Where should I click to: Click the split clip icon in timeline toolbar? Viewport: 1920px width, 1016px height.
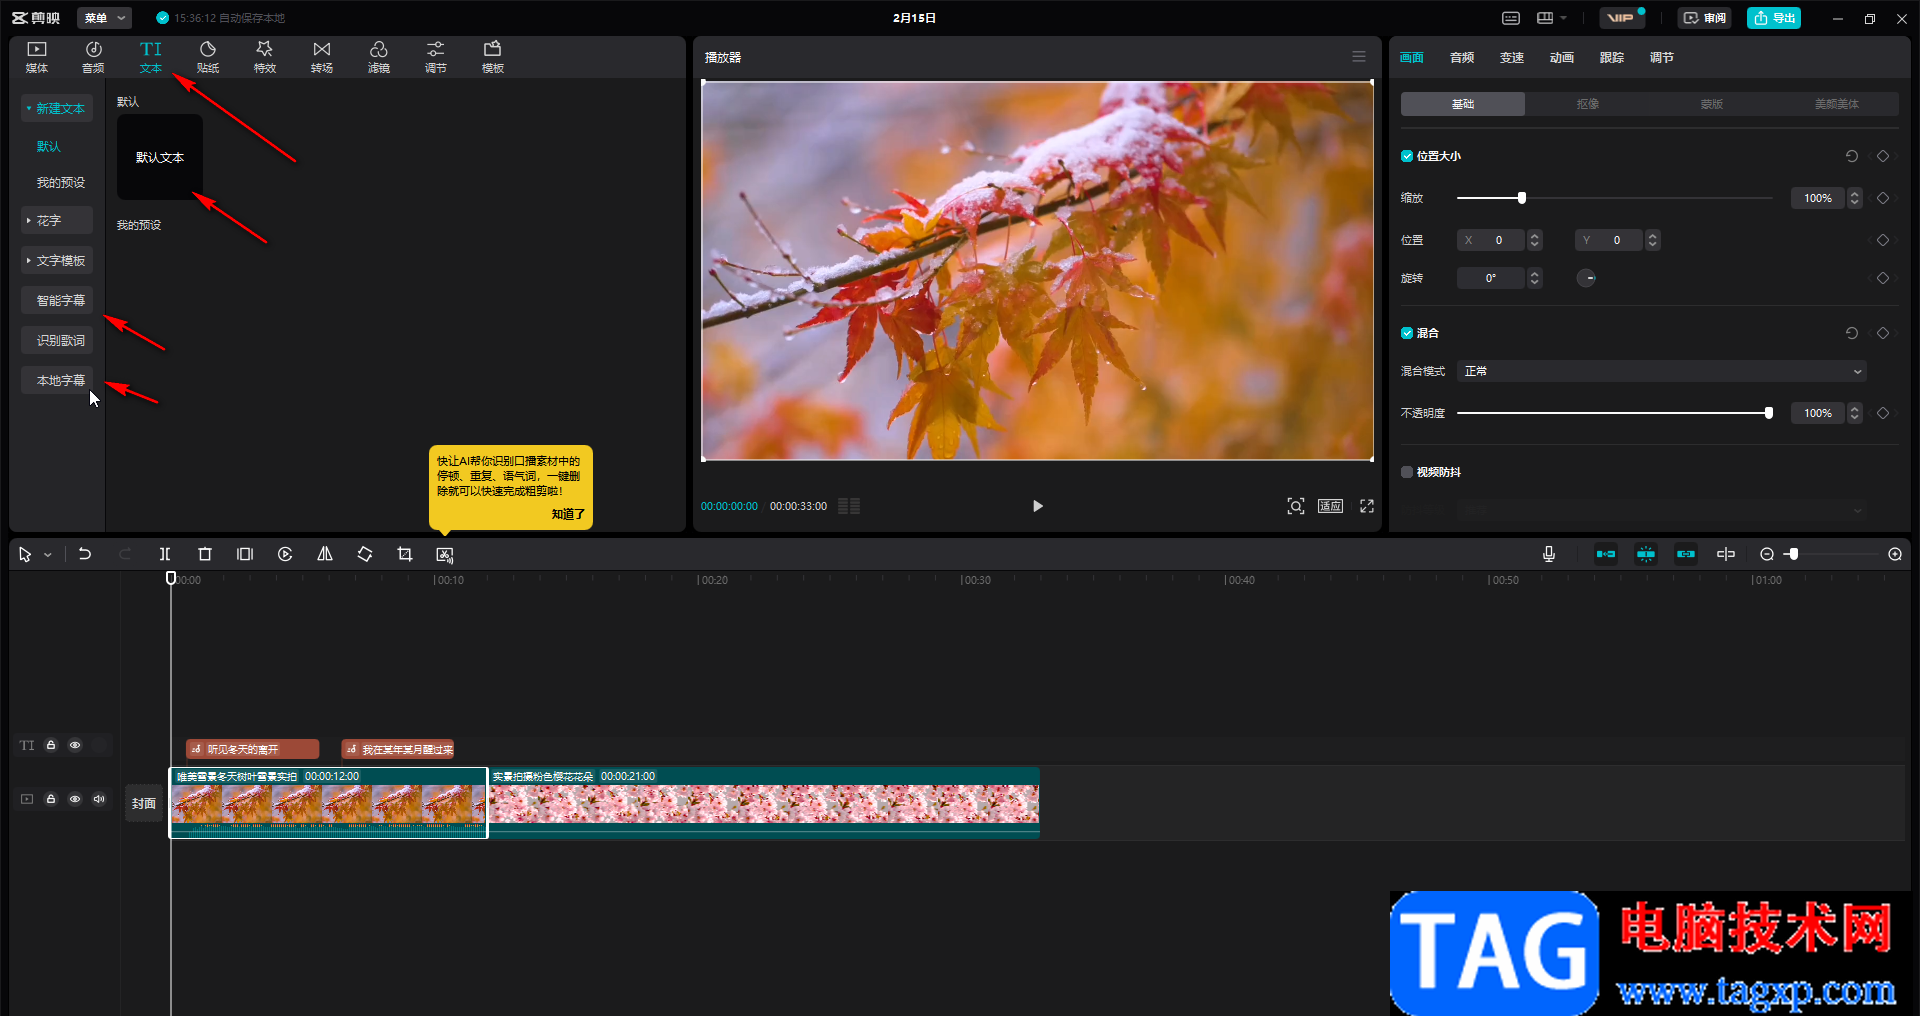tap(165, 554)
